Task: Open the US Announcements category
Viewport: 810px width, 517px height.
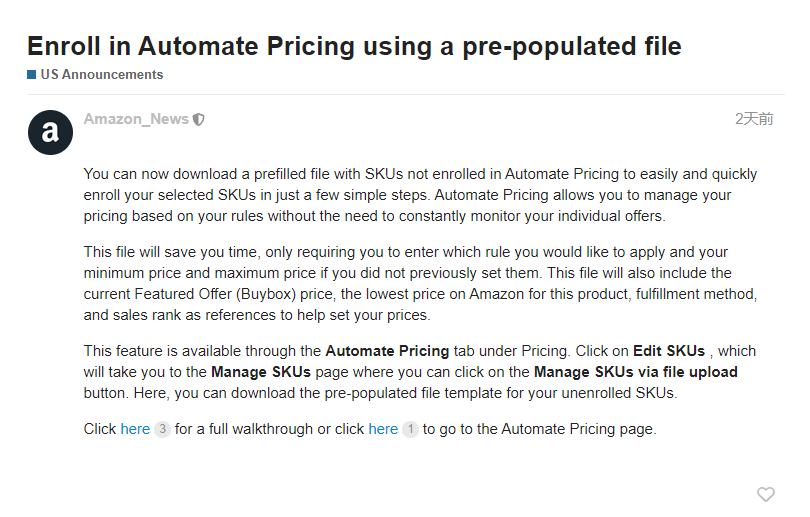Action: tap(101, 75)
